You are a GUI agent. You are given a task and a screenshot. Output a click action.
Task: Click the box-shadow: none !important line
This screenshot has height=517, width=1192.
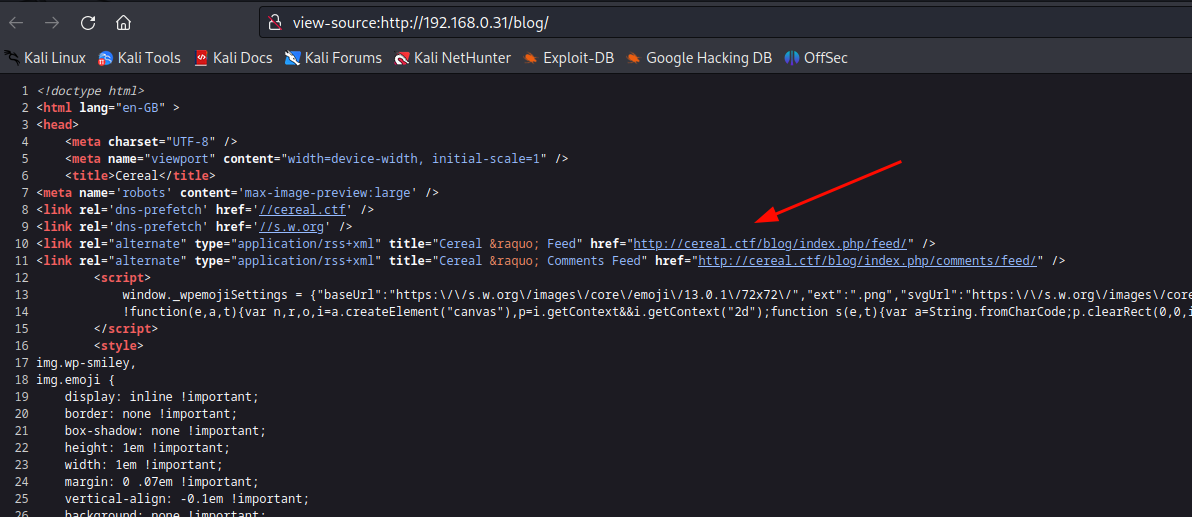point(166,430)
